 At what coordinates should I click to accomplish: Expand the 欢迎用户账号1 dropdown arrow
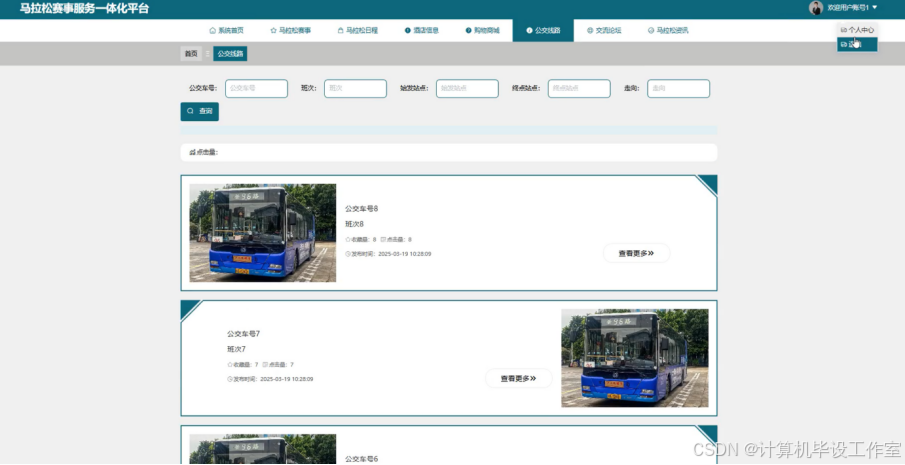[875, 8]
